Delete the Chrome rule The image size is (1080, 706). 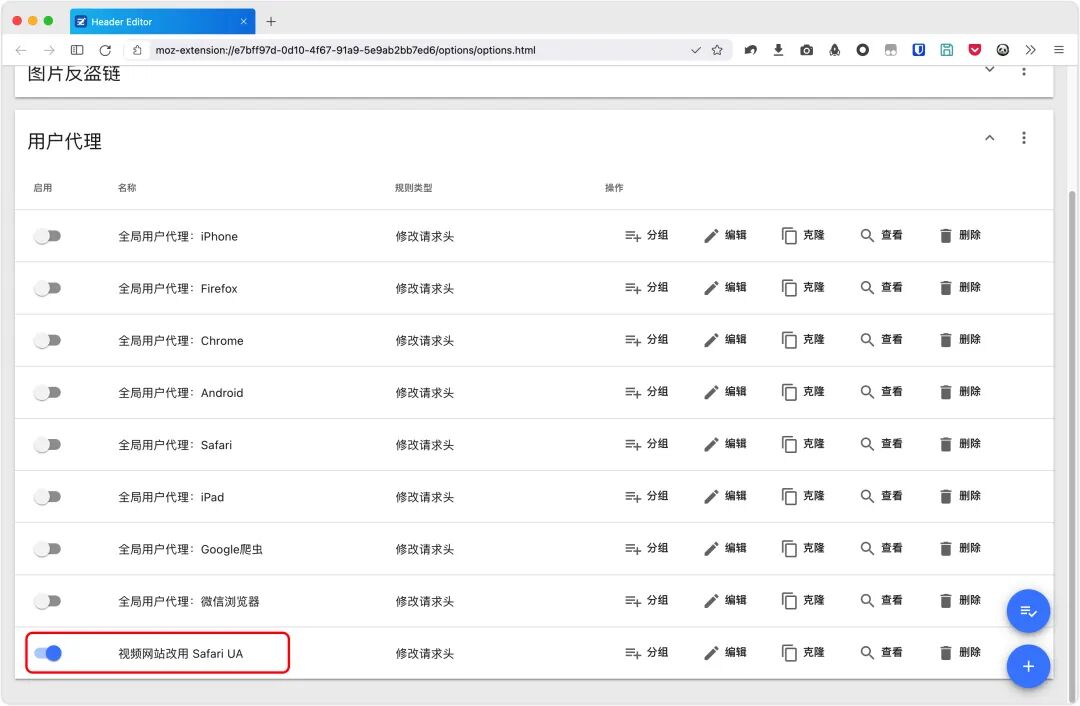959,340
